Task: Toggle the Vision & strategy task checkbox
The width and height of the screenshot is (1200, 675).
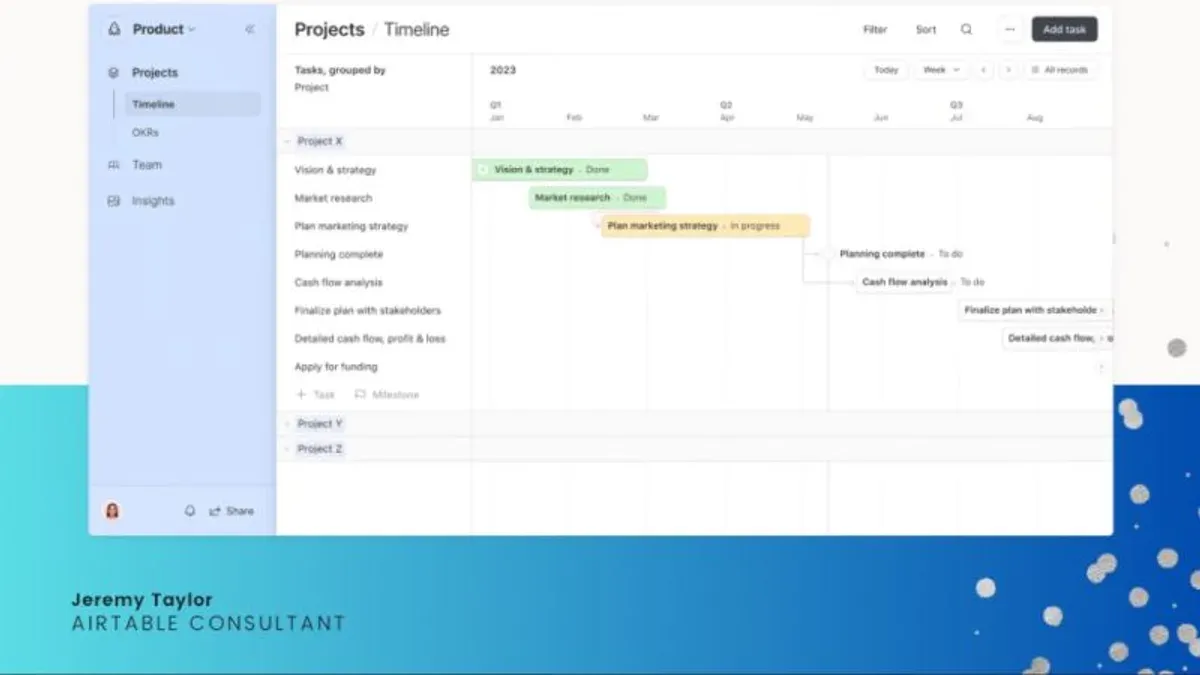Action: pos(483,170)
